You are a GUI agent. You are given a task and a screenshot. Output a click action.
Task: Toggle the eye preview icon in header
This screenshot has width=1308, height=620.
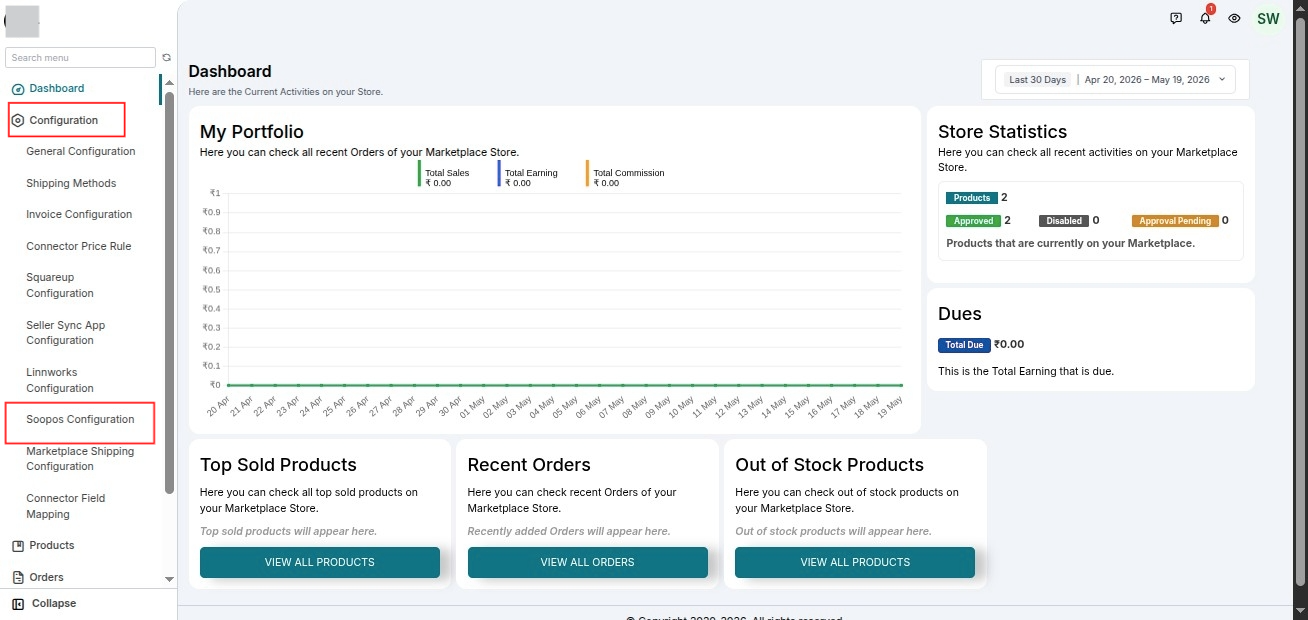1234,19
